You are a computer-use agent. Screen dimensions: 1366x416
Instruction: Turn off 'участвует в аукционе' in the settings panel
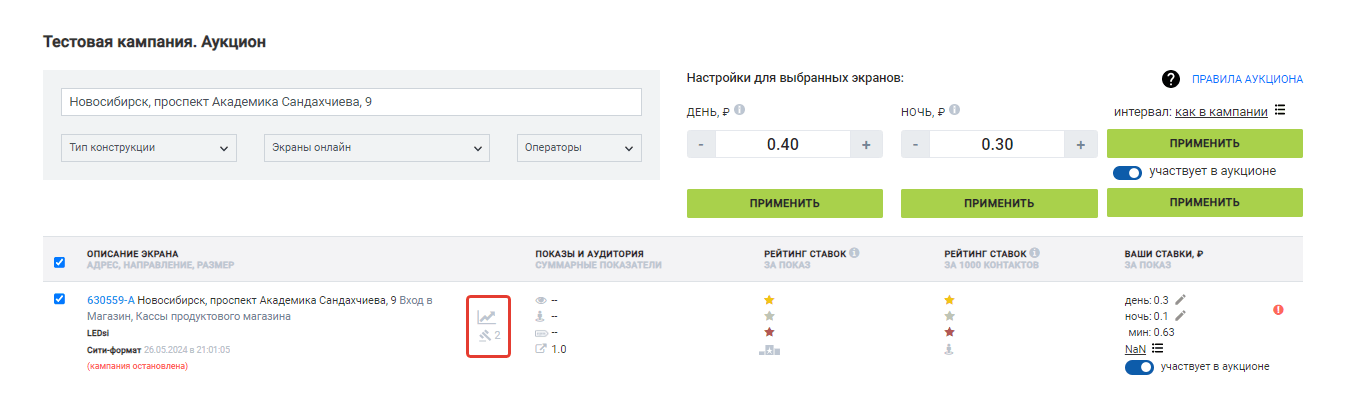[1127, 173]
